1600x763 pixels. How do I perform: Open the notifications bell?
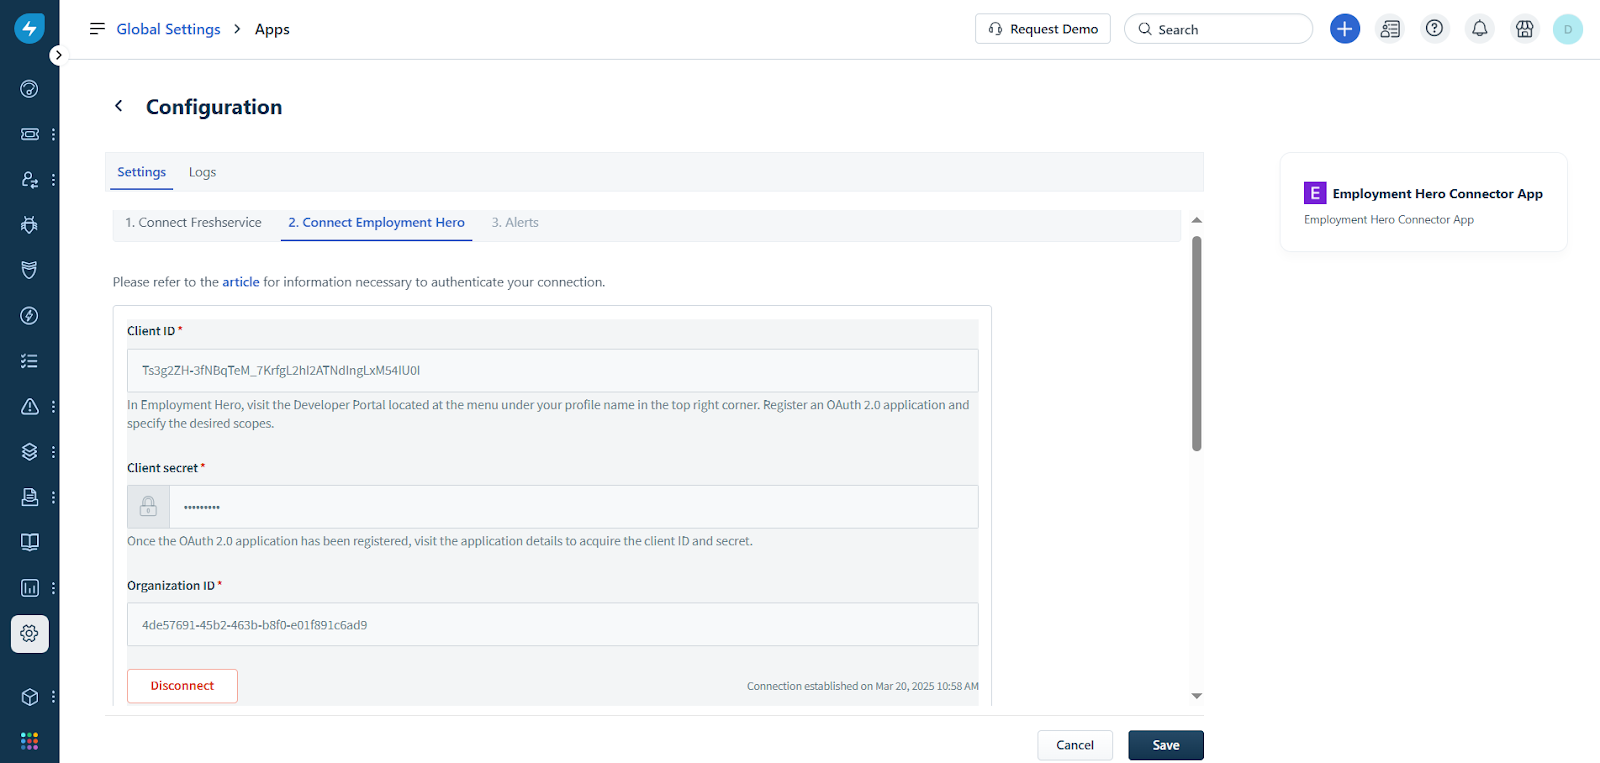click(x=1480, y=29)
